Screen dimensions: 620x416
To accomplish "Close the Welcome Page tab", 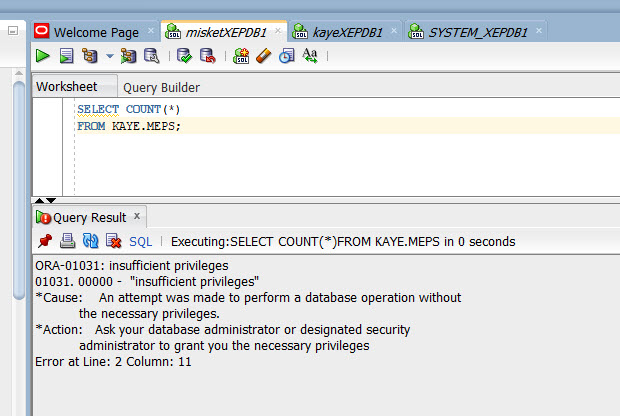I will 151,31.
